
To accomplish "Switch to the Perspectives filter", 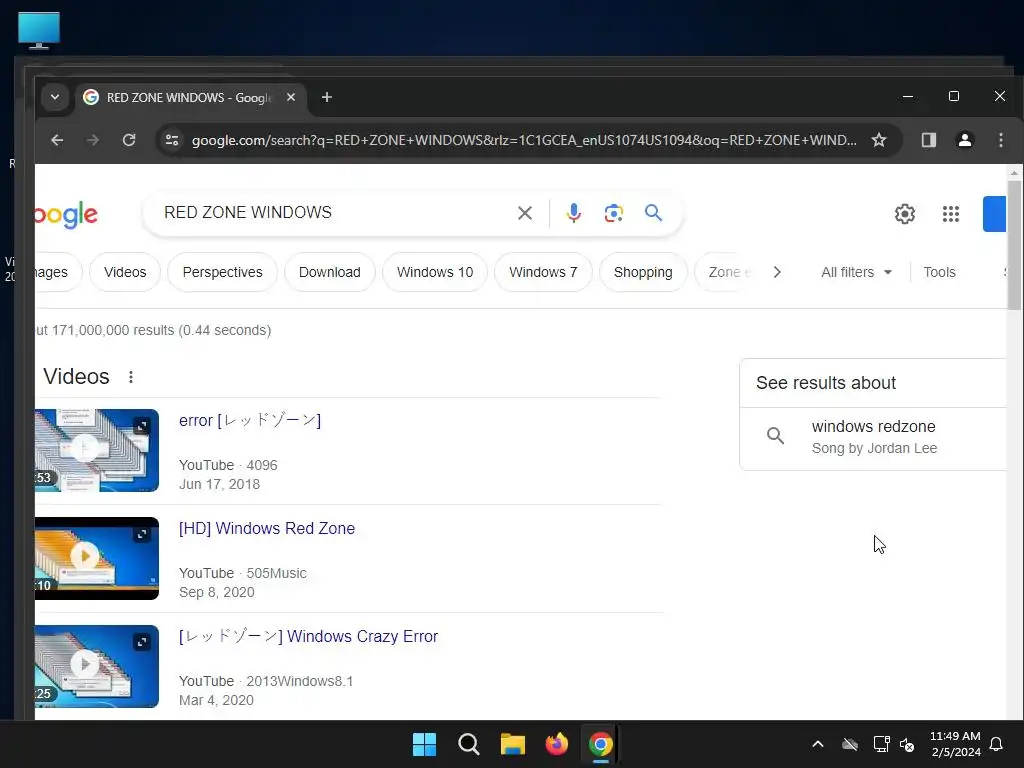I will 223,272.
